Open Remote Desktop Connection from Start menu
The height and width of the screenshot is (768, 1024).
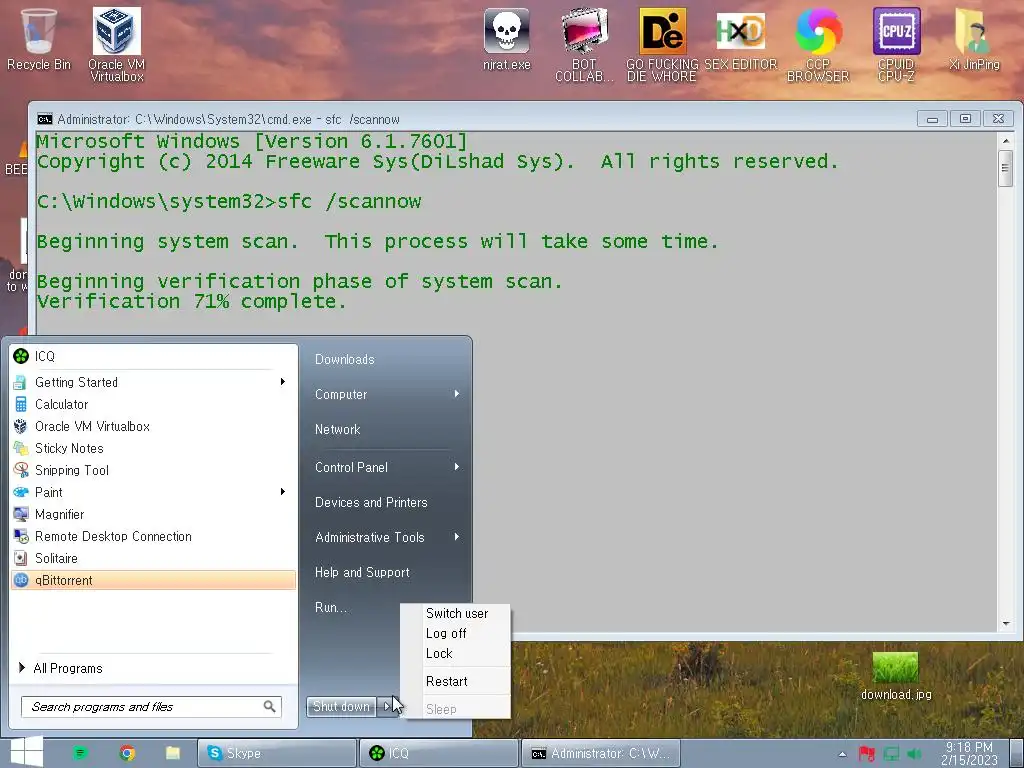pos(153,536)
